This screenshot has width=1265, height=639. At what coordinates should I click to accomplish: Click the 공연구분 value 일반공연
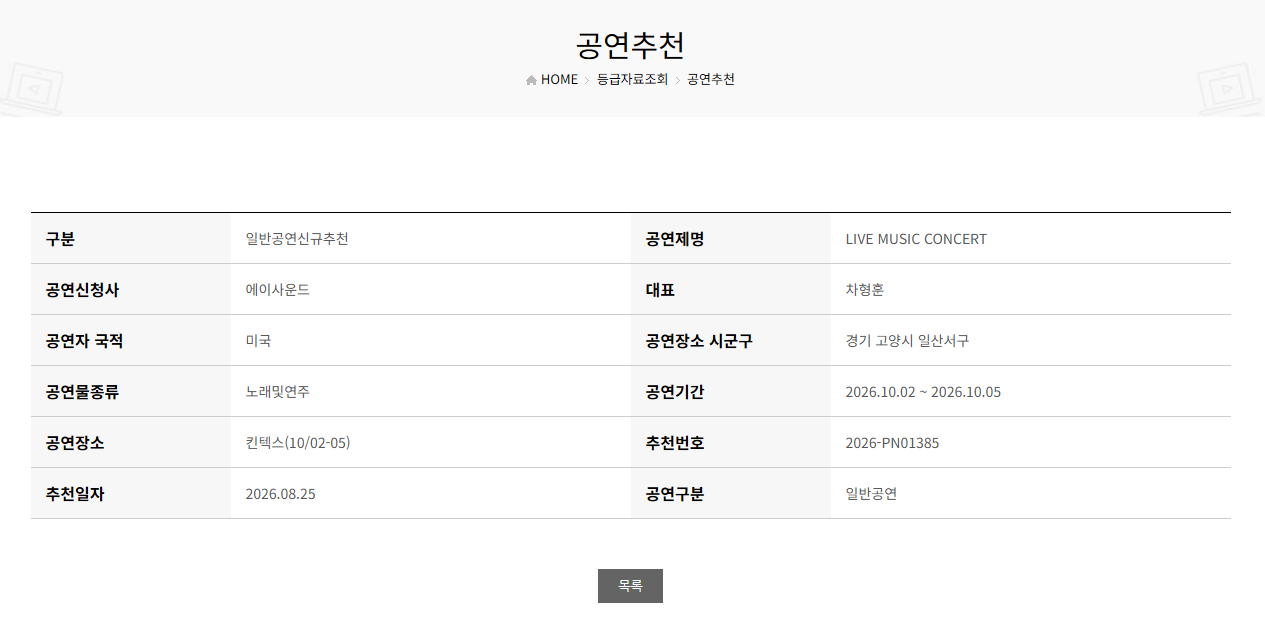871,494
